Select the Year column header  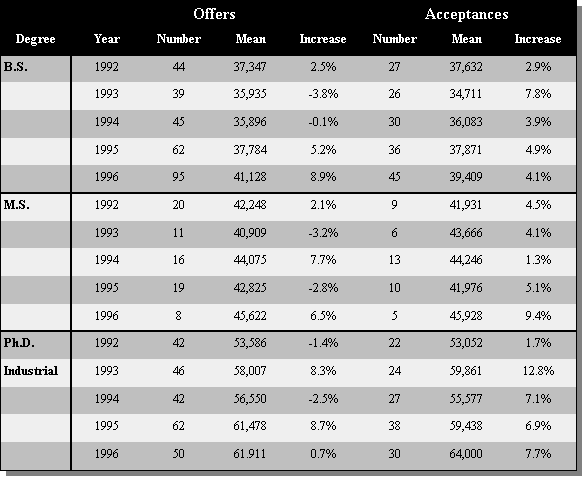click(x=107, y=39)
